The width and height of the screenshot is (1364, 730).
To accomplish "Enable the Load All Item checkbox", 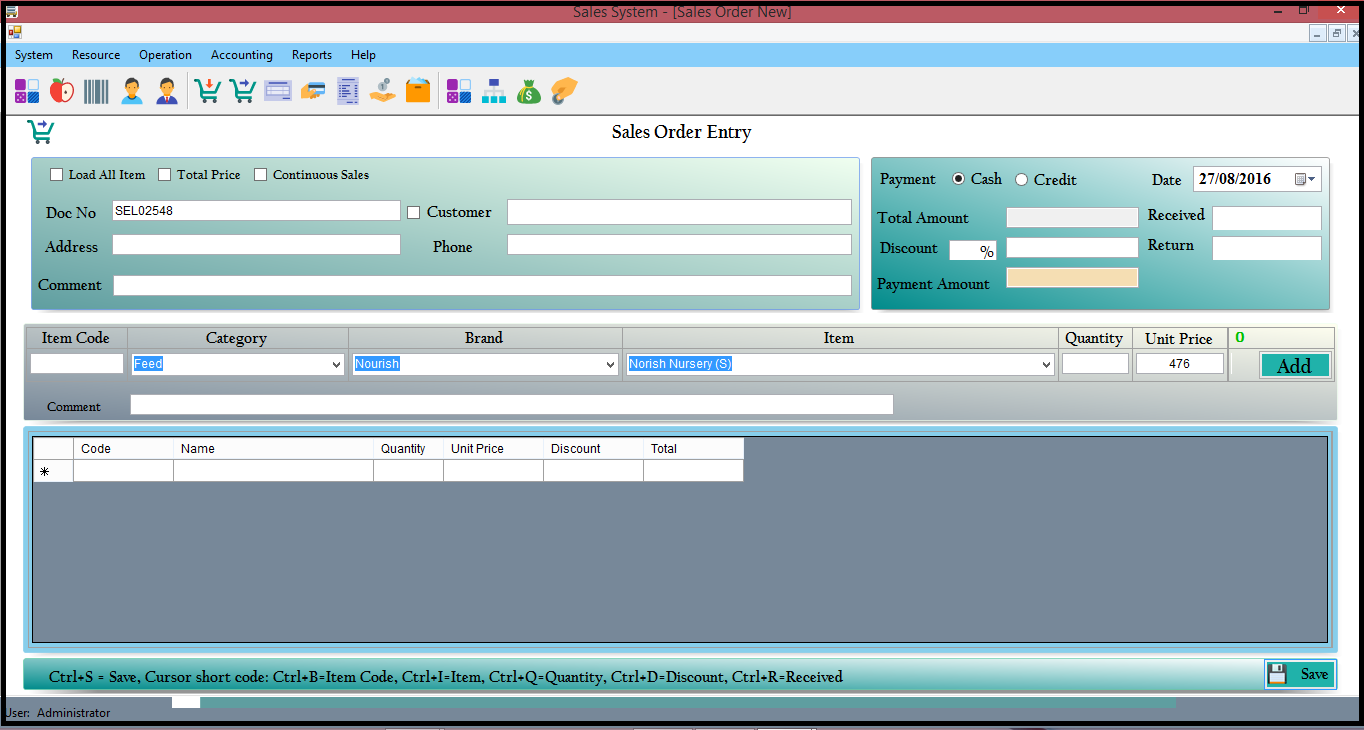I will pyautogui.click(x=57, y=175).
